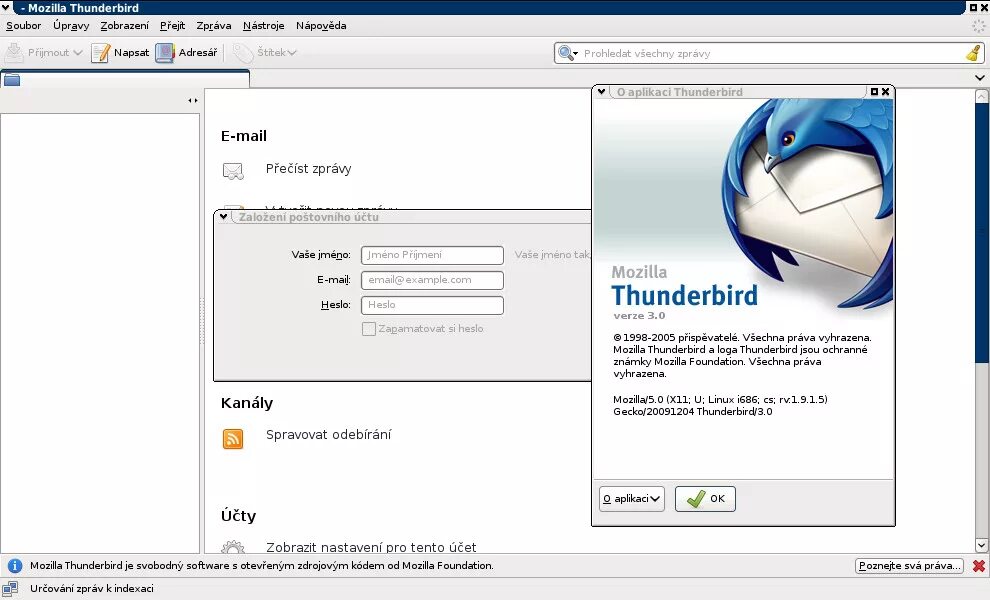Open the Adresář address book icon

point(165,52)
